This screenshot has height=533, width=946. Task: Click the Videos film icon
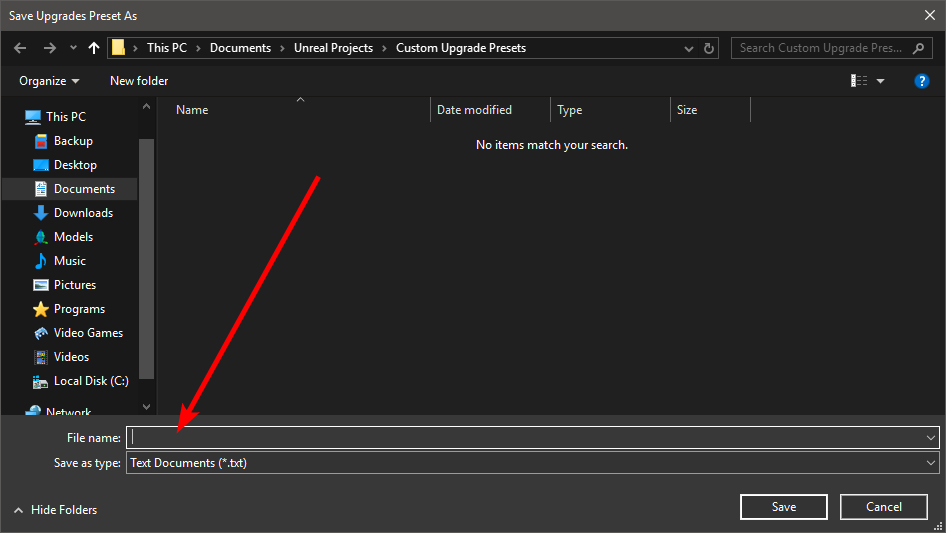coord(40,357)
